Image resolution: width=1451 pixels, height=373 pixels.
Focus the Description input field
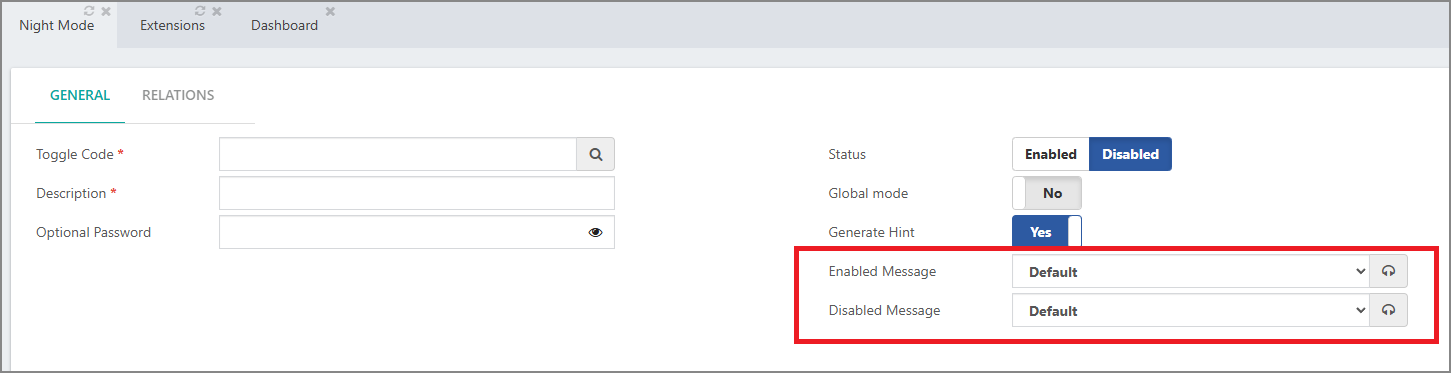(417, 193)
